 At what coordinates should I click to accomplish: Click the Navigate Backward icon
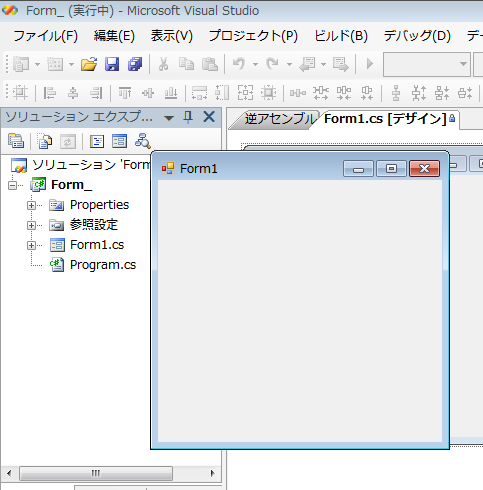tap(307, 64)
